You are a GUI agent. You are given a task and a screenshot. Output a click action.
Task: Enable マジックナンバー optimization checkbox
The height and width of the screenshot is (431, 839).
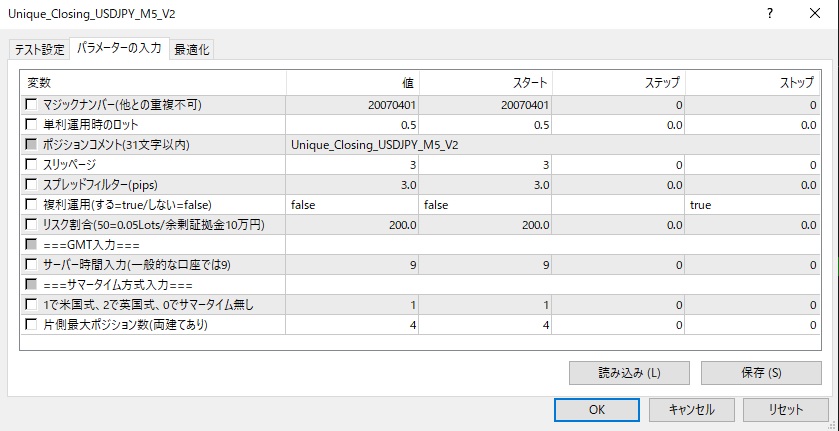(33, 105)
